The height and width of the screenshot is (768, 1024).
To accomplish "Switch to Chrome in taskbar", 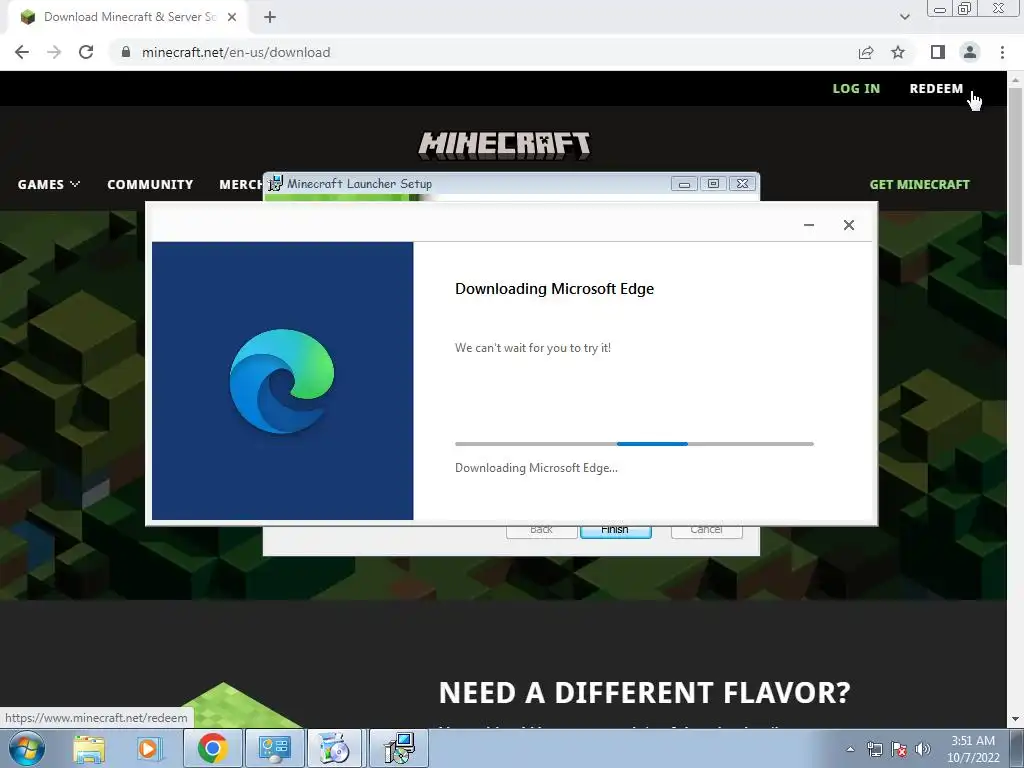I will coord(212,748).
